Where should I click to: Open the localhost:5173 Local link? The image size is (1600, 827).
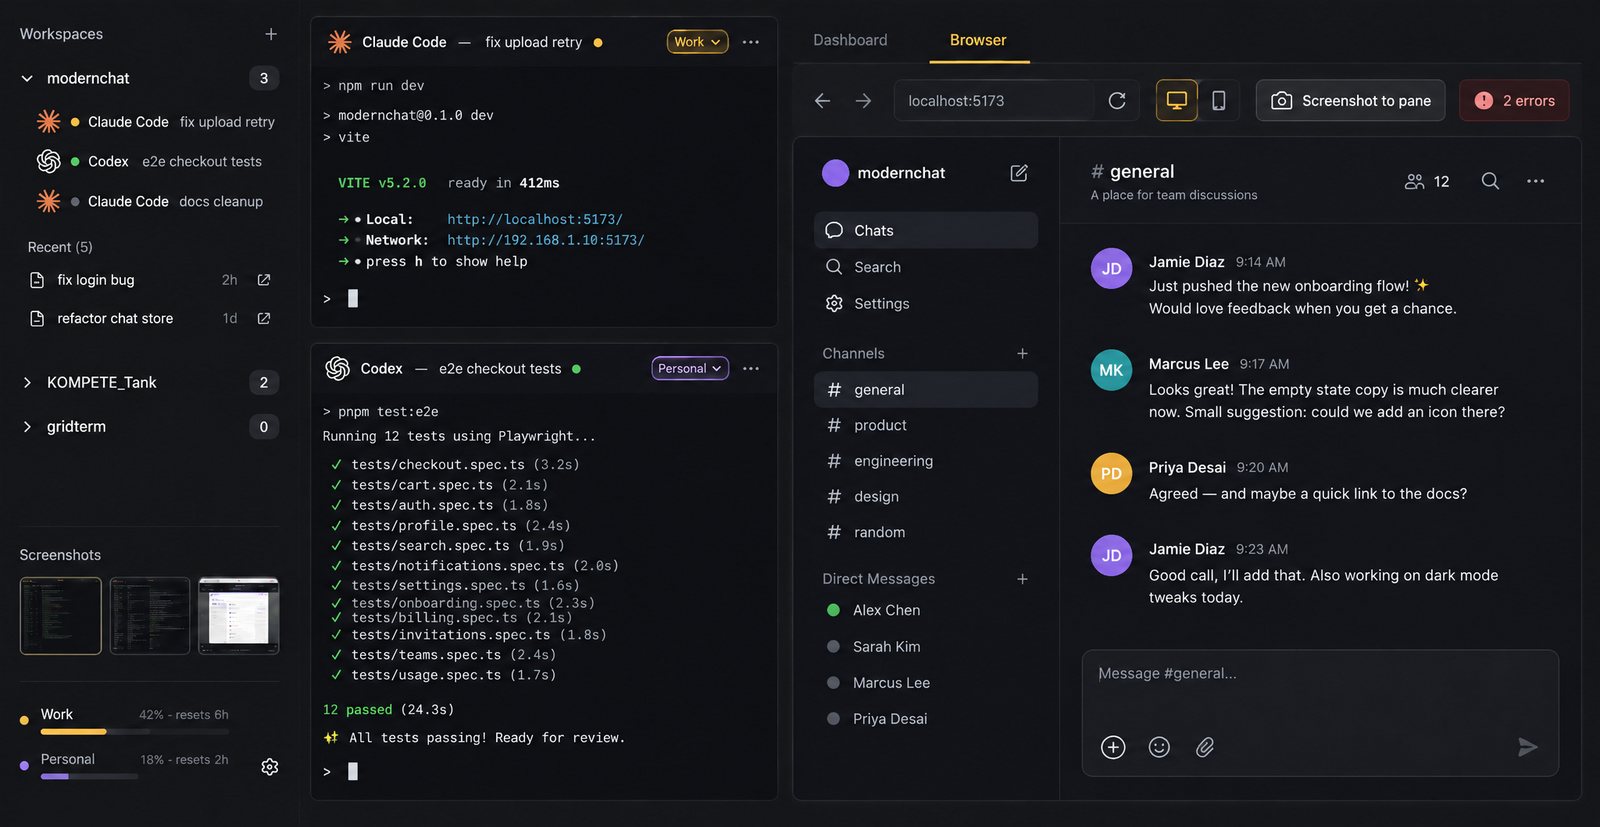535,219
